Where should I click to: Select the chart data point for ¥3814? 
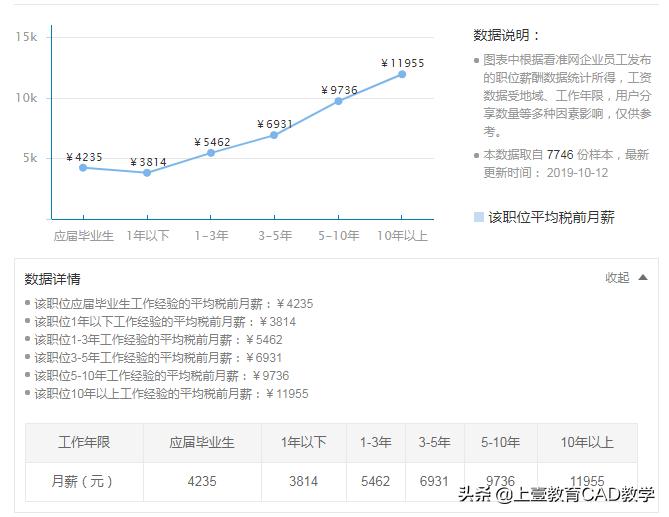(147, 173)
